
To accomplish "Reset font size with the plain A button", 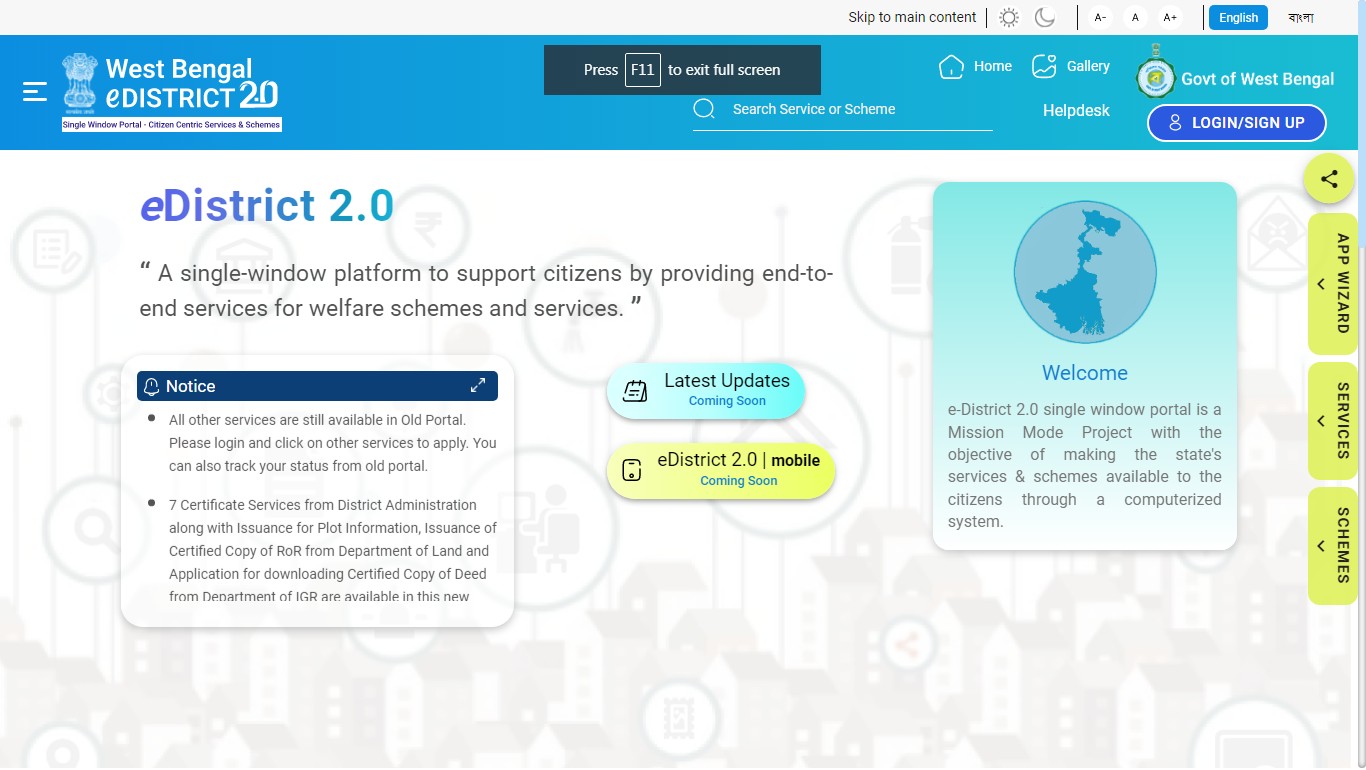I will (1135, 18).
